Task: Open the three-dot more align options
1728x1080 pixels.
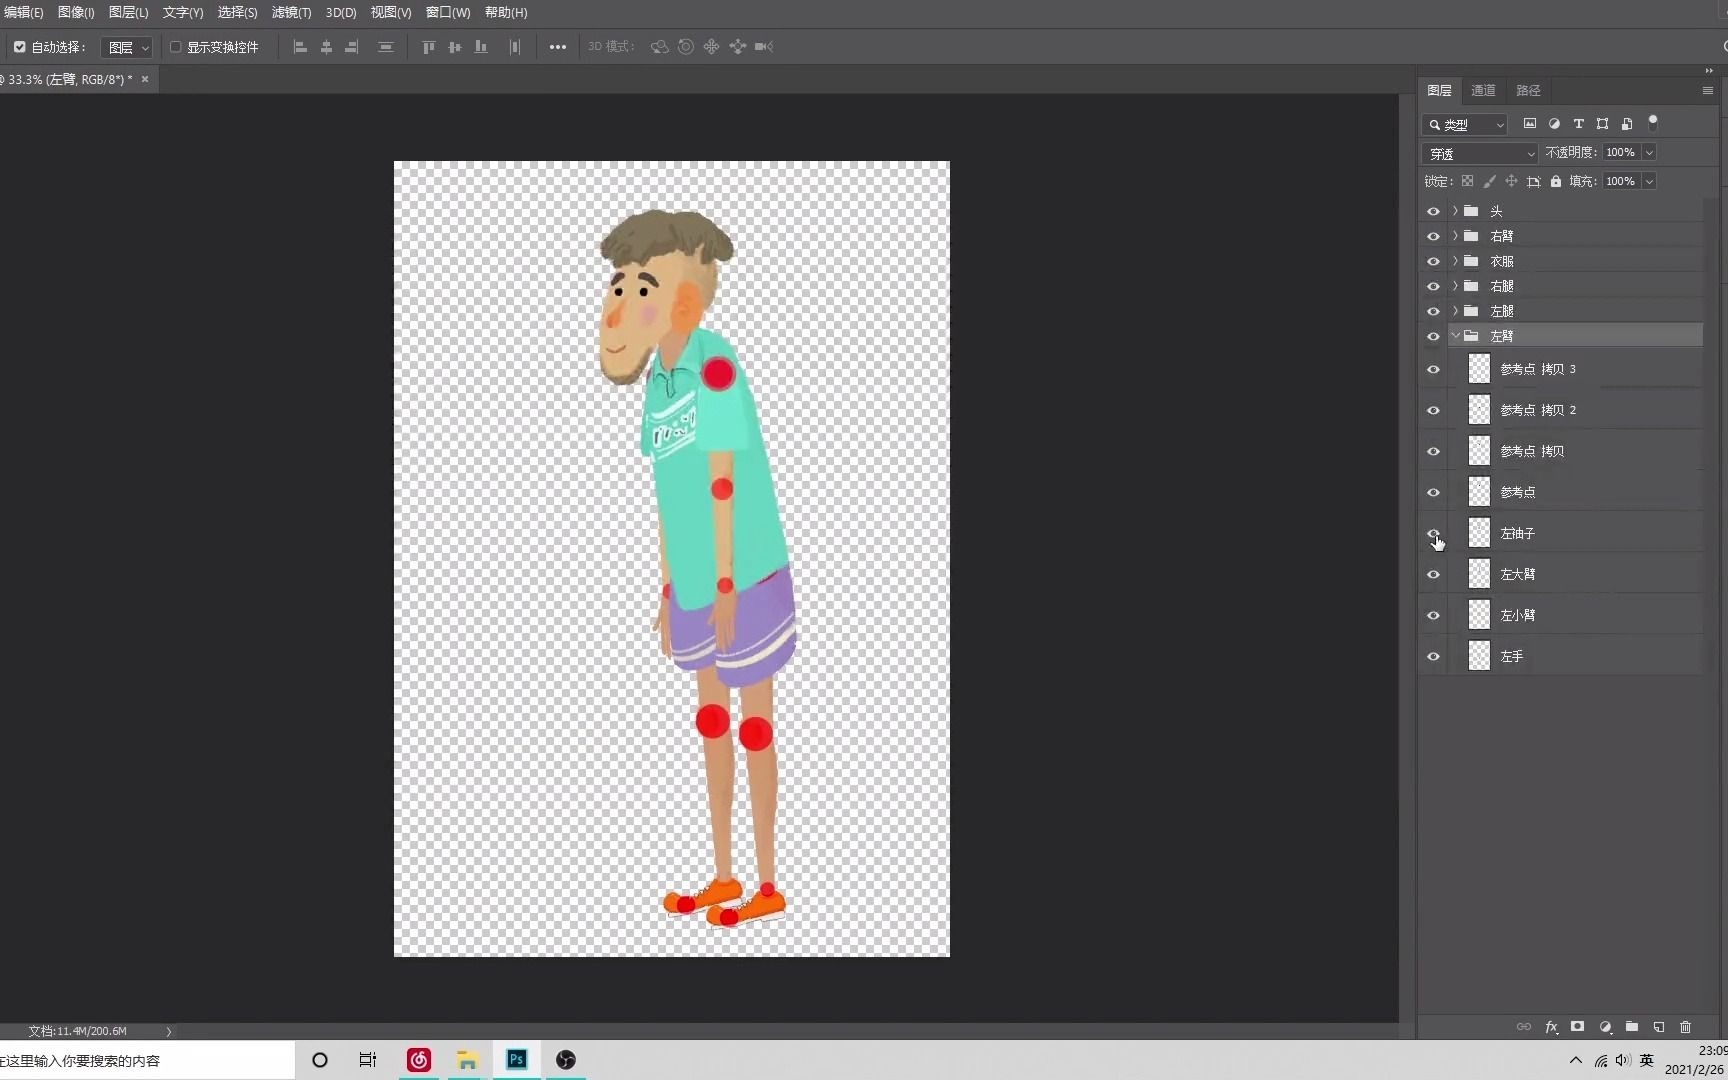Action: (x=558, y=47)
